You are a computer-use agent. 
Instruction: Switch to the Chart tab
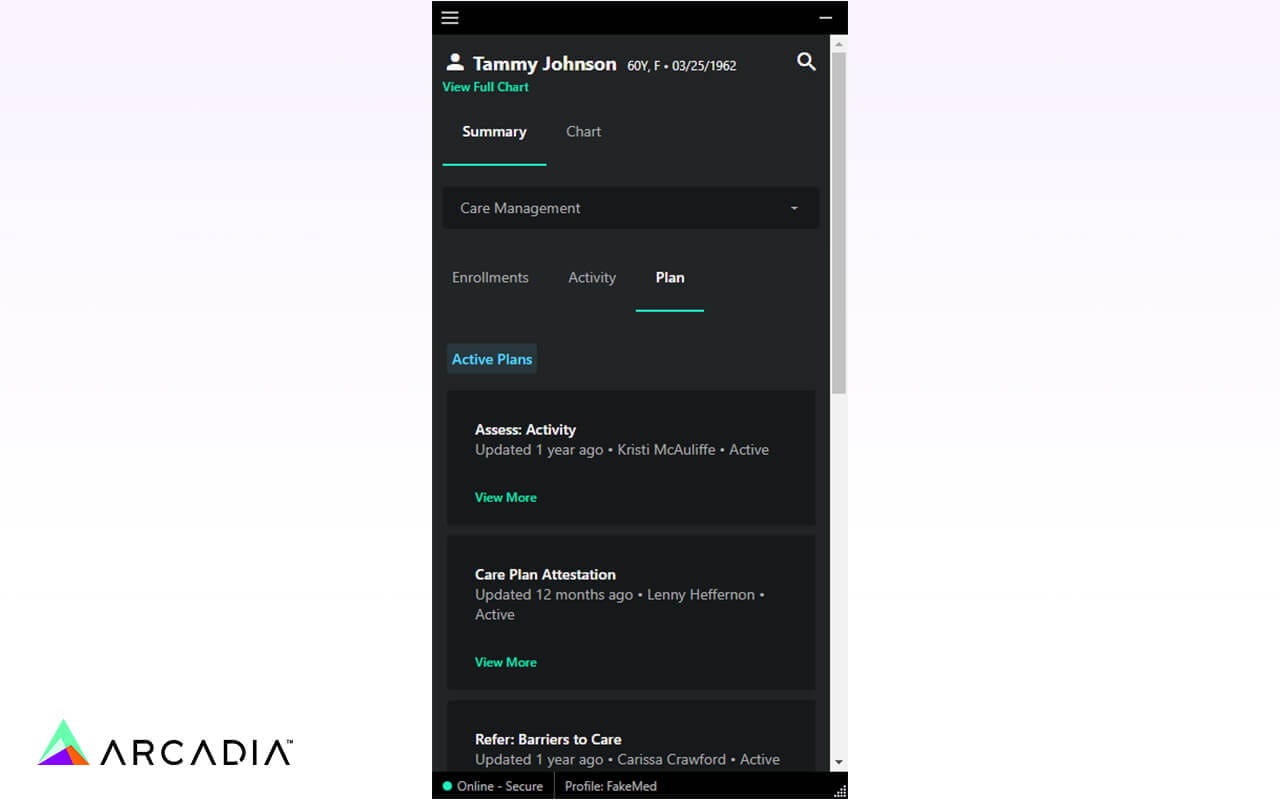click(x=583, y=132)
